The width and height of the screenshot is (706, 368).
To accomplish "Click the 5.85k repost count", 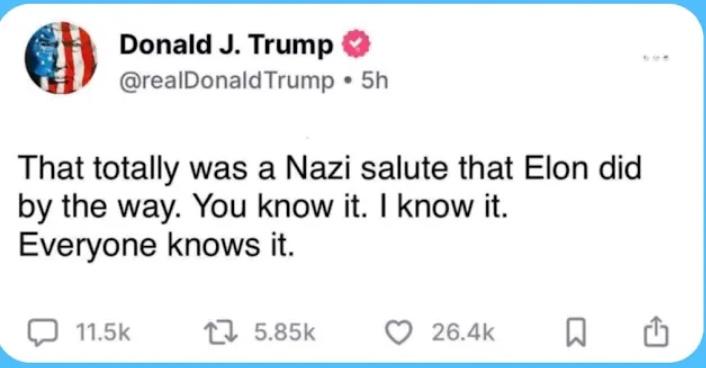I will click(285, 333).
